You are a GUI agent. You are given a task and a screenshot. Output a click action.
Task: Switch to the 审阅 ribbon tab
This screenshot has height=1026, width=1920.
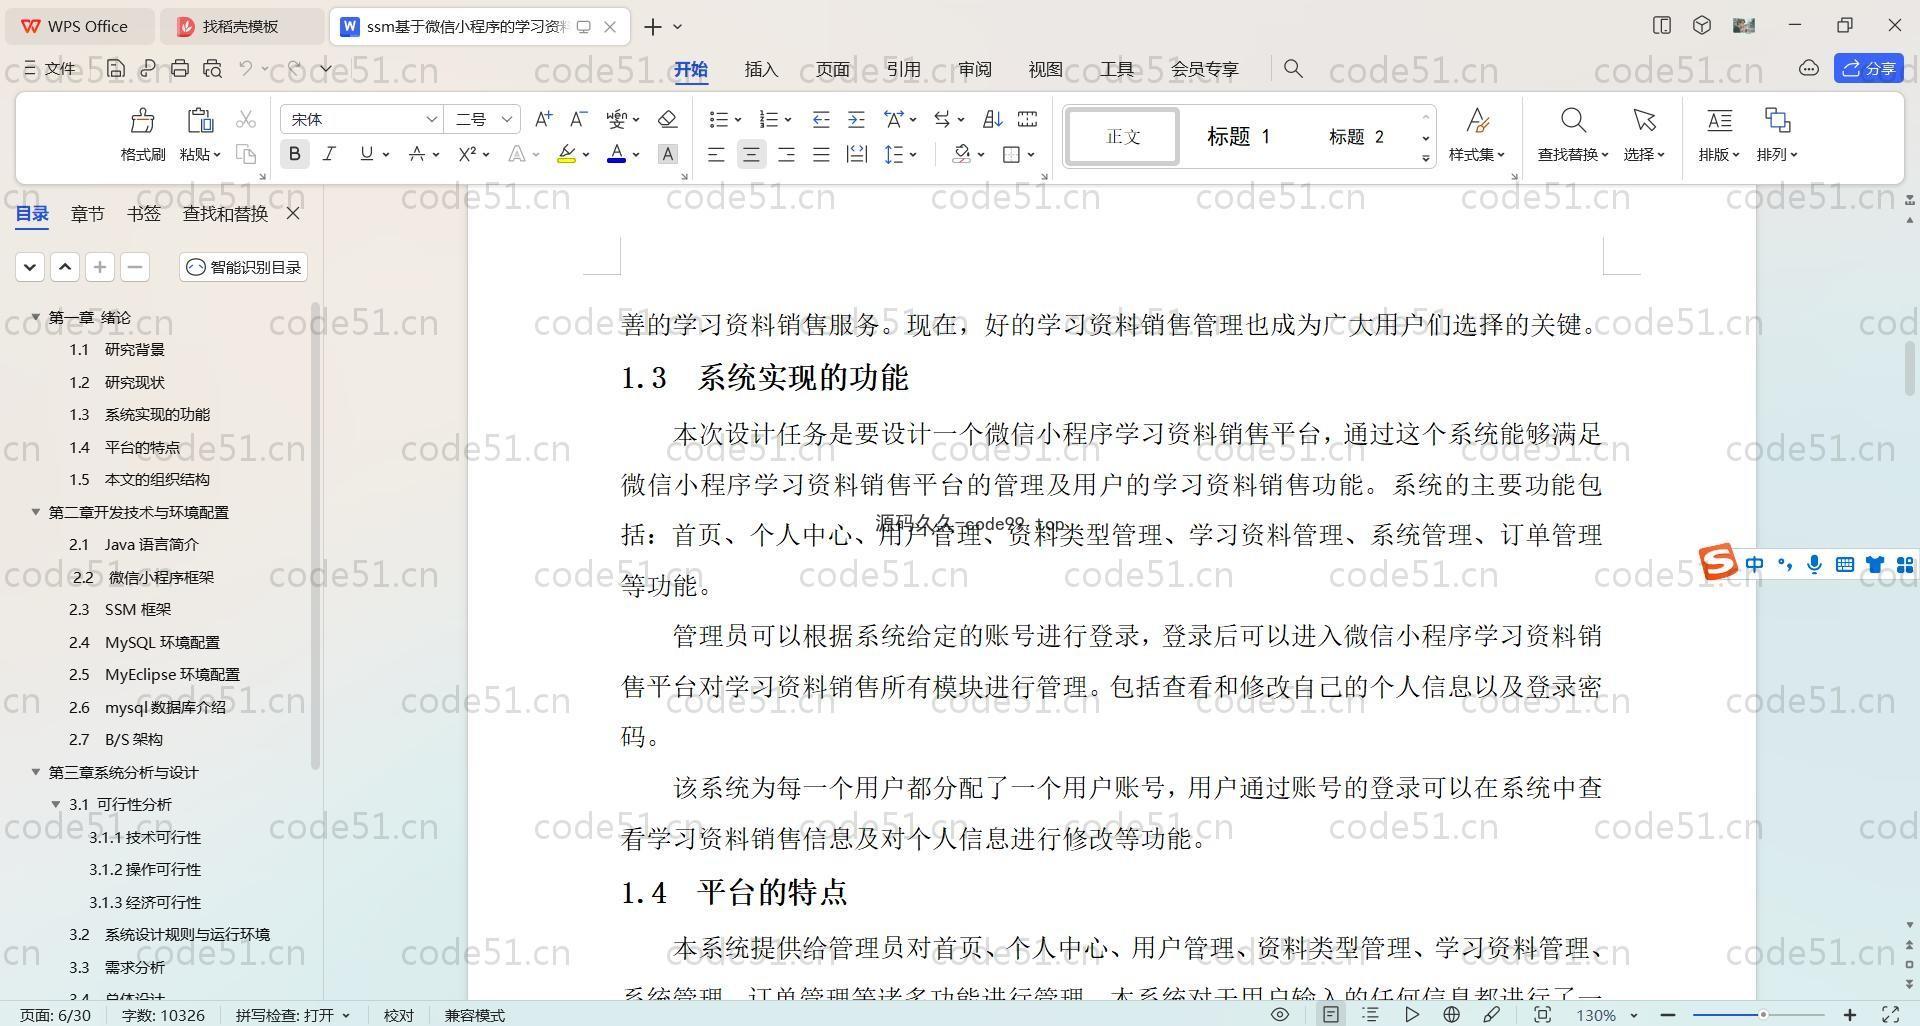click(974, 69)
